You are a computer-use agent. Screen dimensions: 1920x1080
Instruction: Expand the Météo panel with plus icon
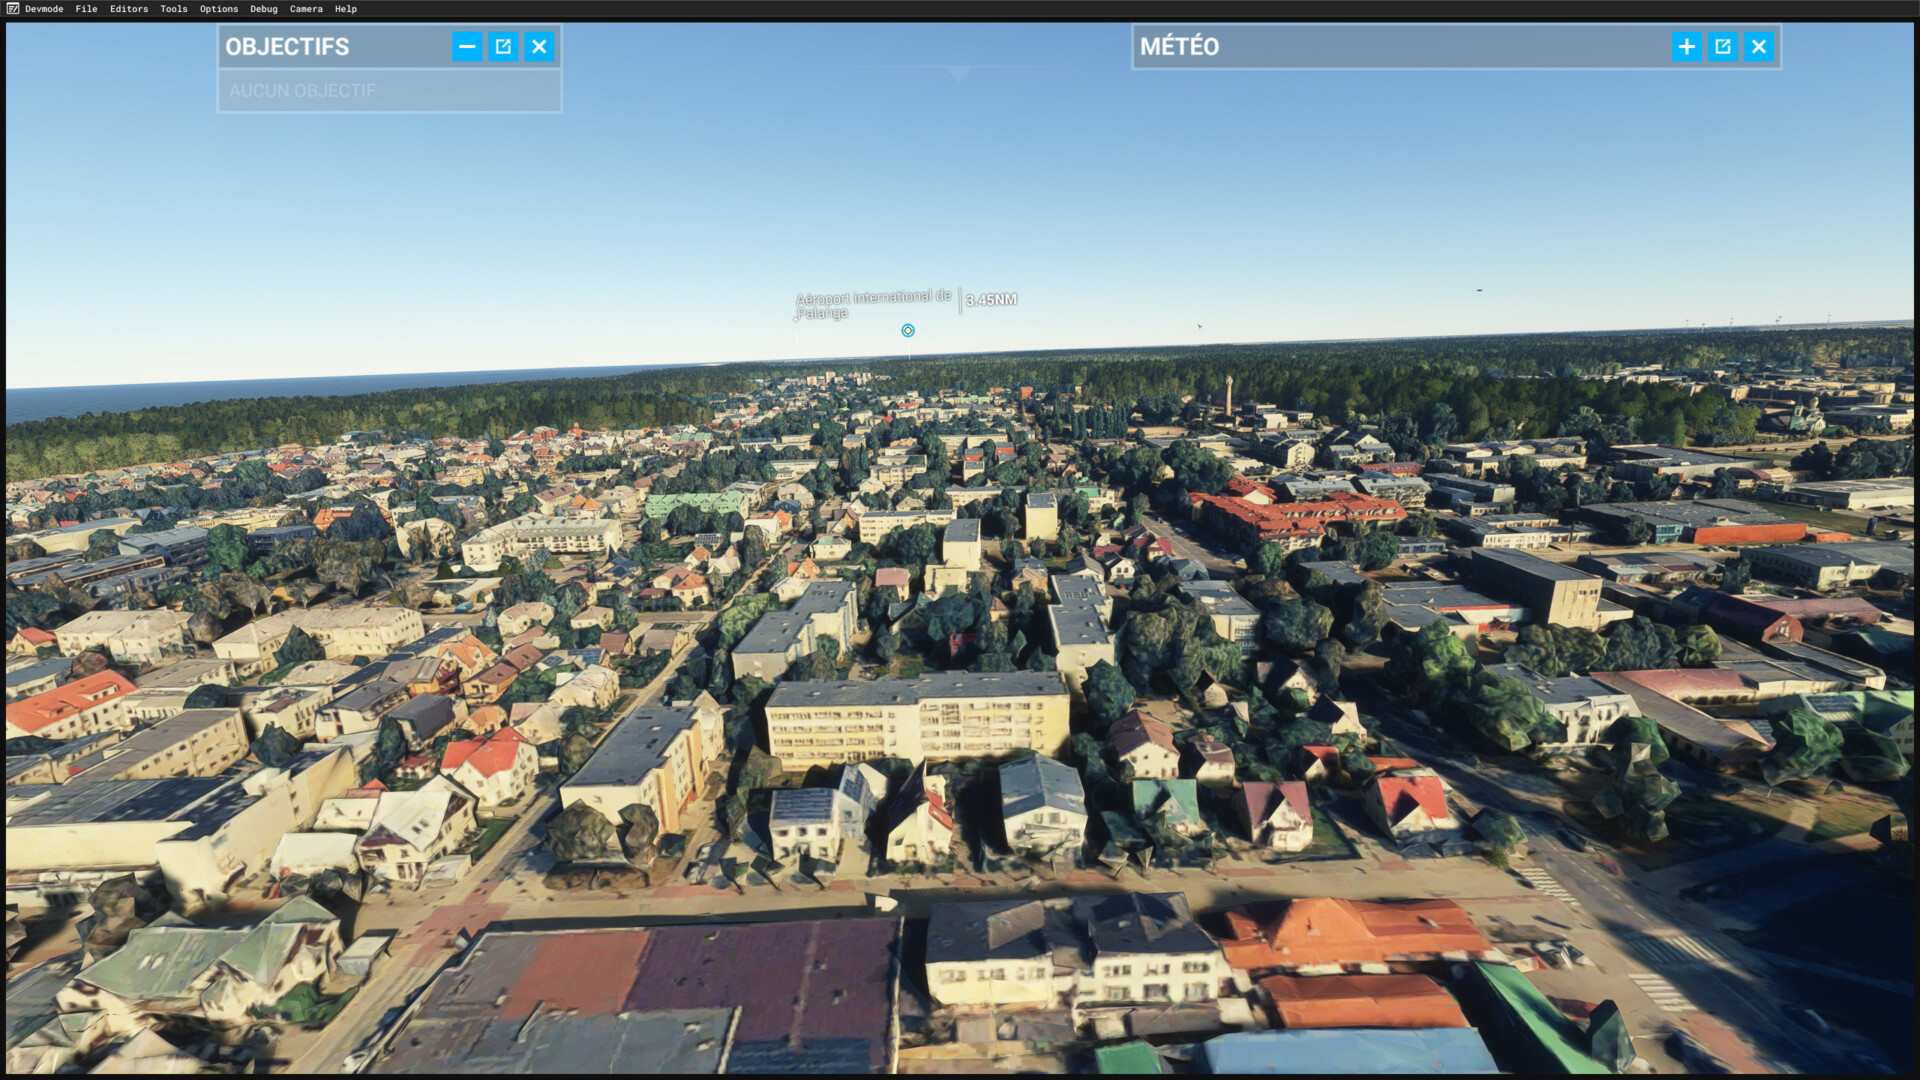pyautogui.click(x=1686, y=47)
